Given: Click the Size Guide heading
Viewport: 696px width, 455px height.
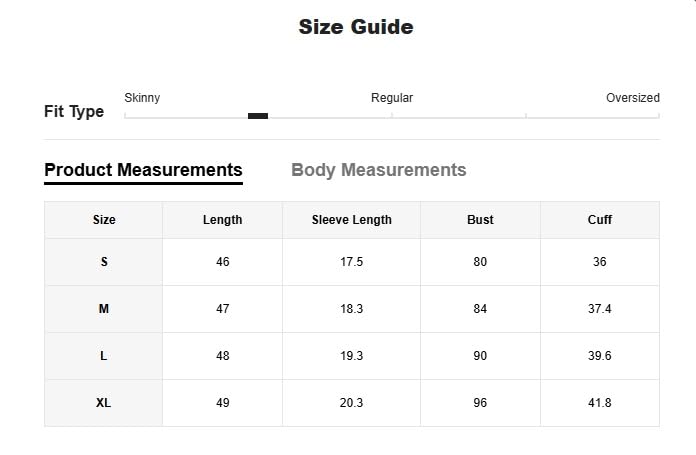Looking at the screenshot, I should point(356,27).
